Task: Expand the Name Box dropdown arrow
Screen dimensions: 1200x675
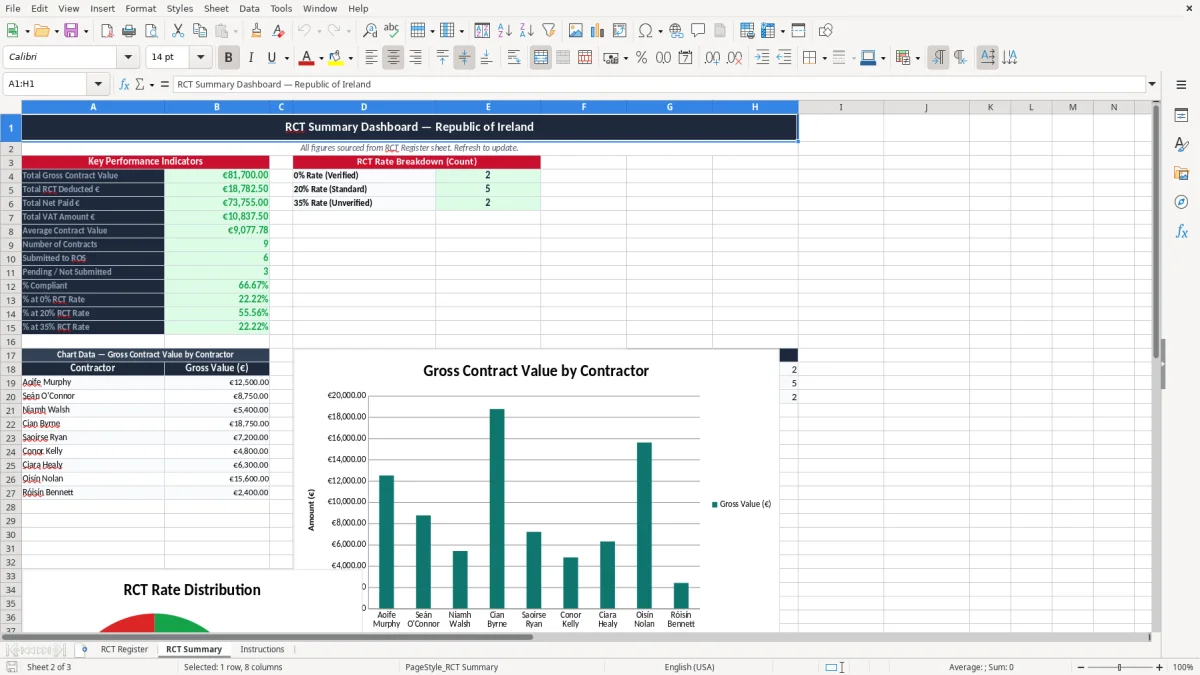Action: coord(98,84)
